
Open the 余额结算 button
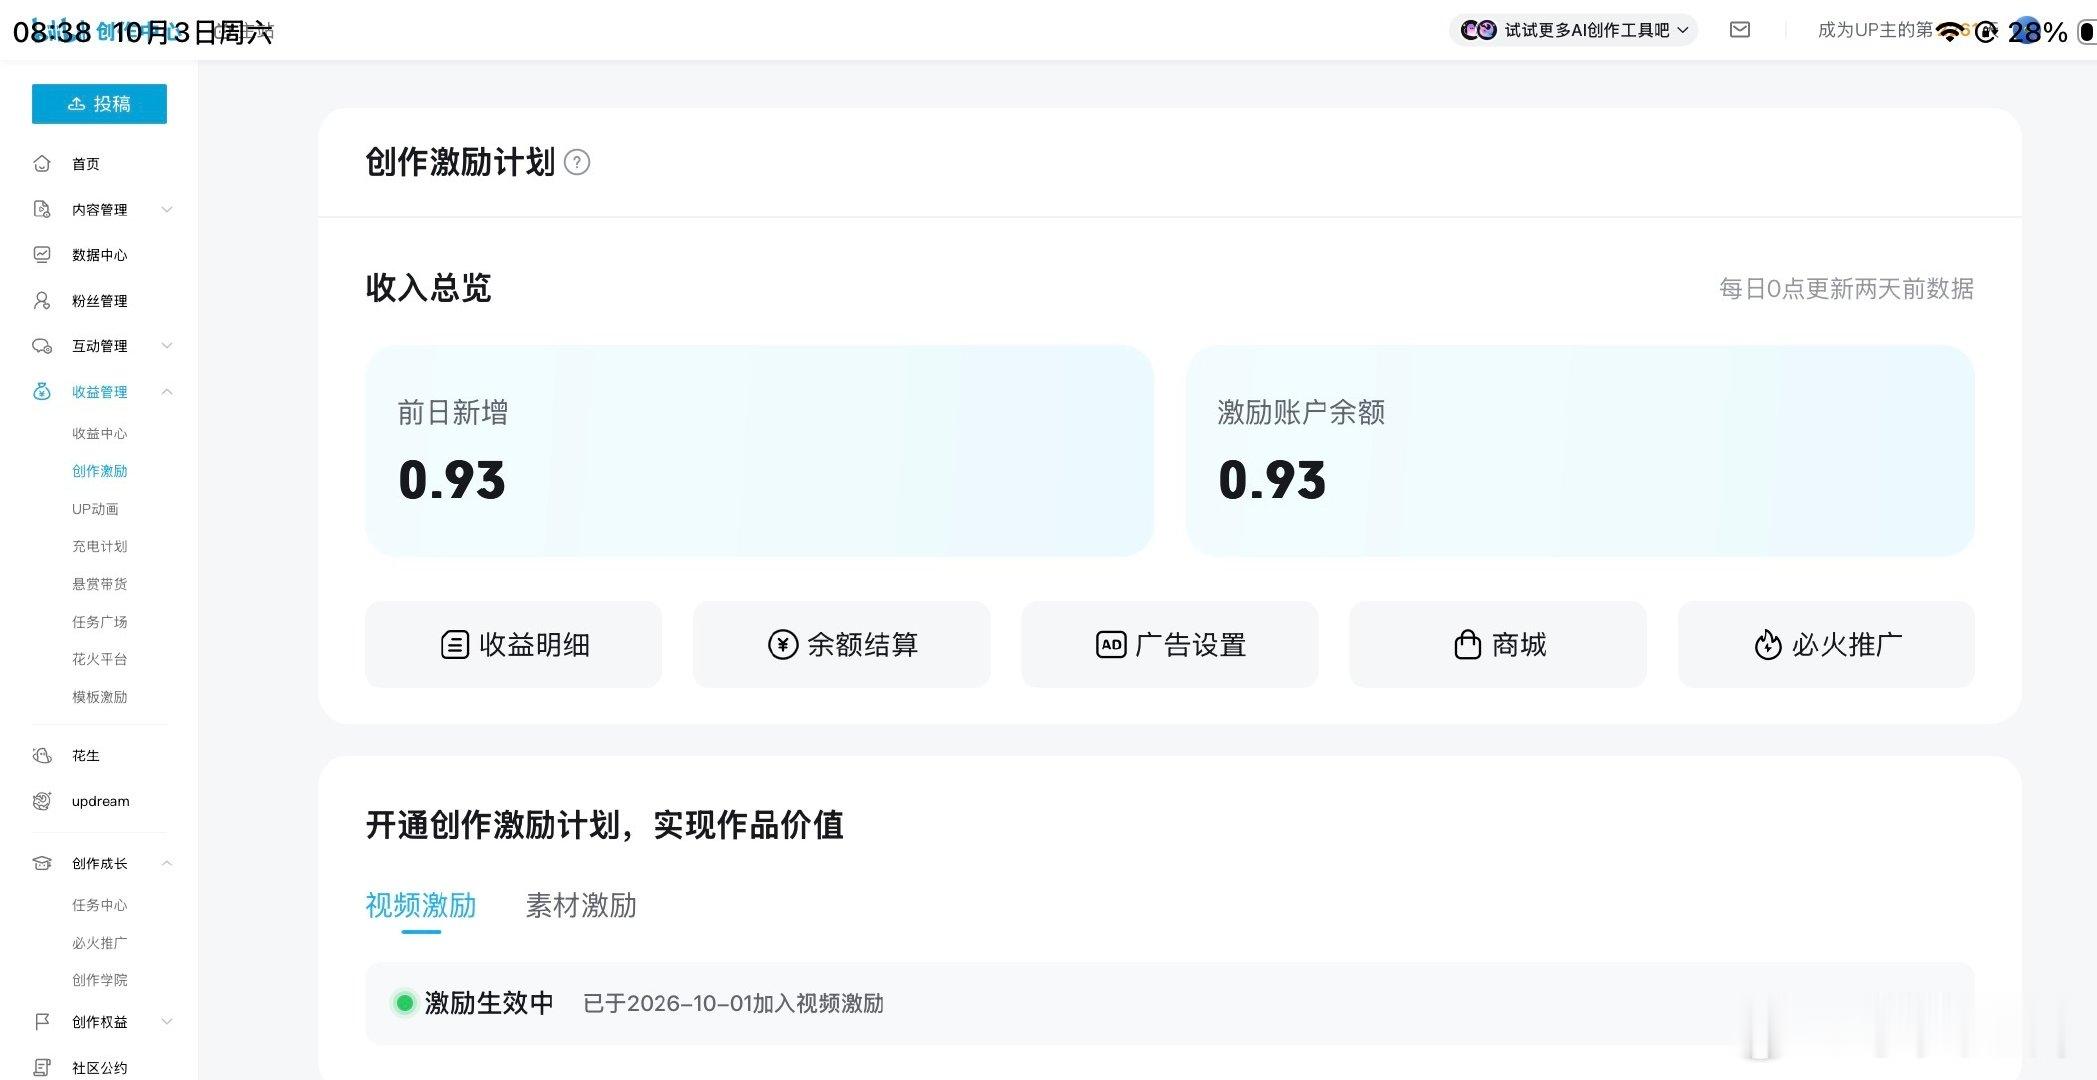point(842,645)
